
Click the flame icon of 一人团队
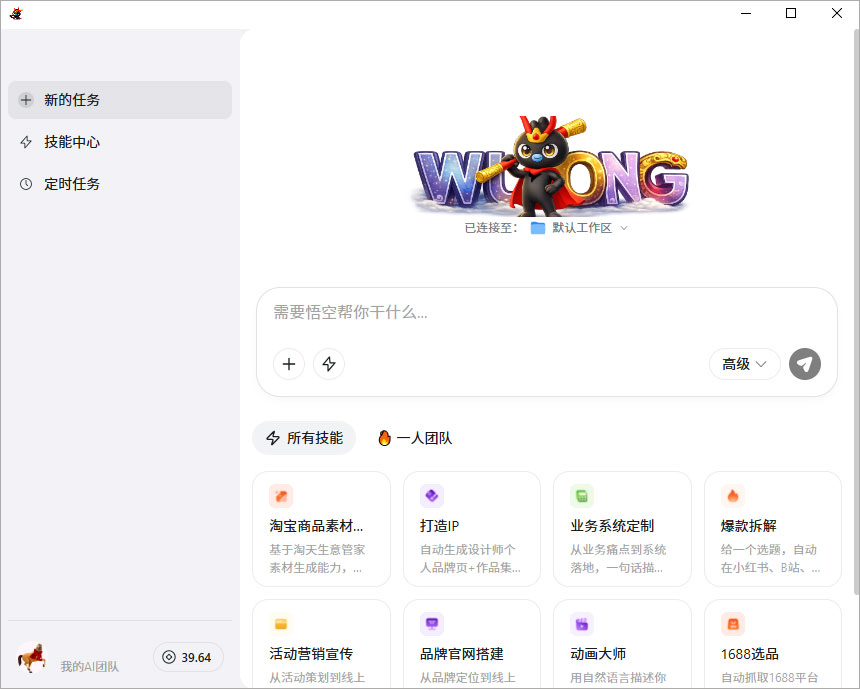click(384, 438)
